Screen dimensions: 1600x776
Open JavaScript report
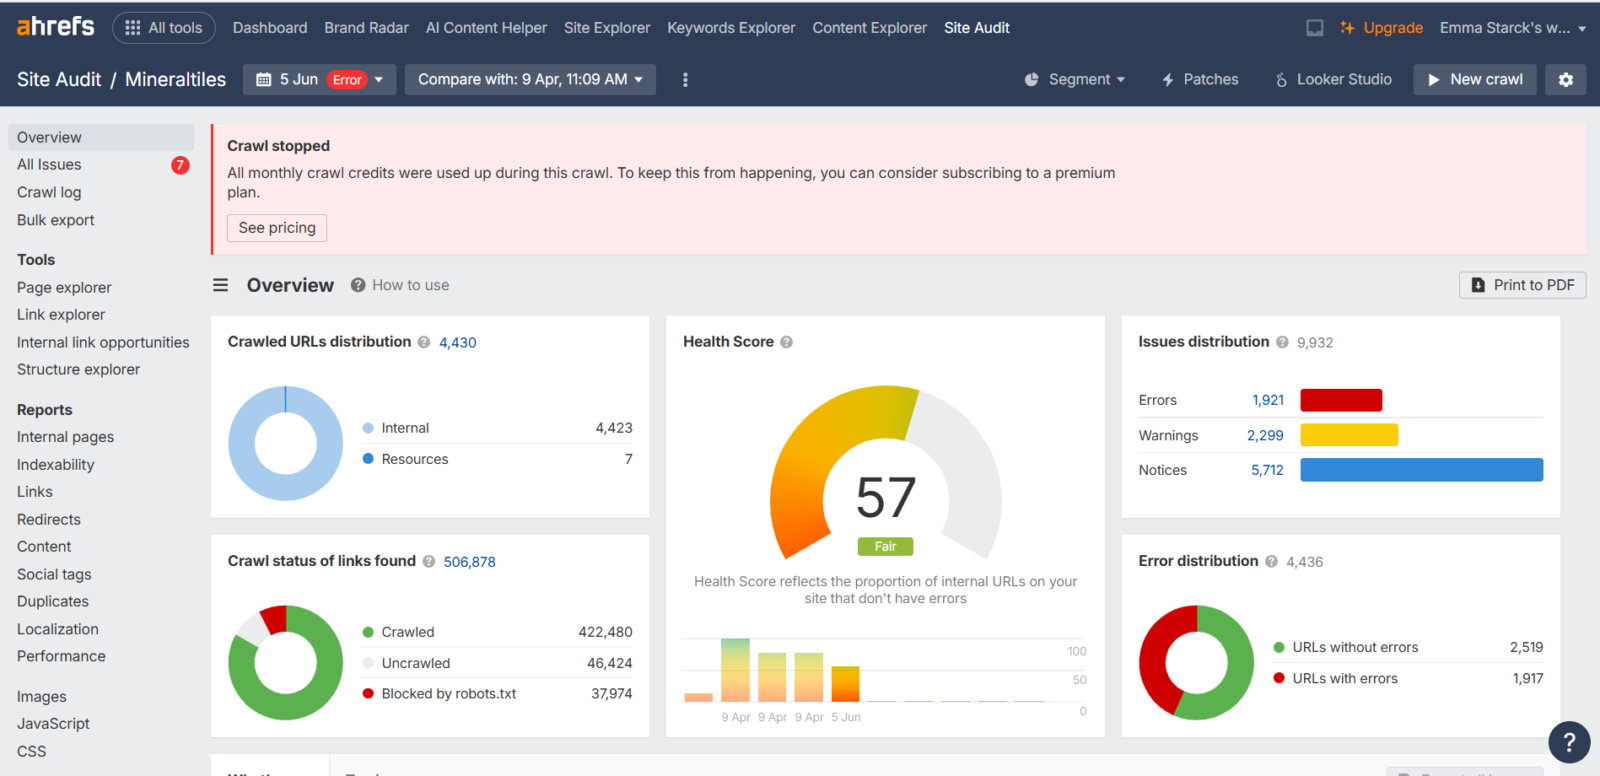[53, 723]
